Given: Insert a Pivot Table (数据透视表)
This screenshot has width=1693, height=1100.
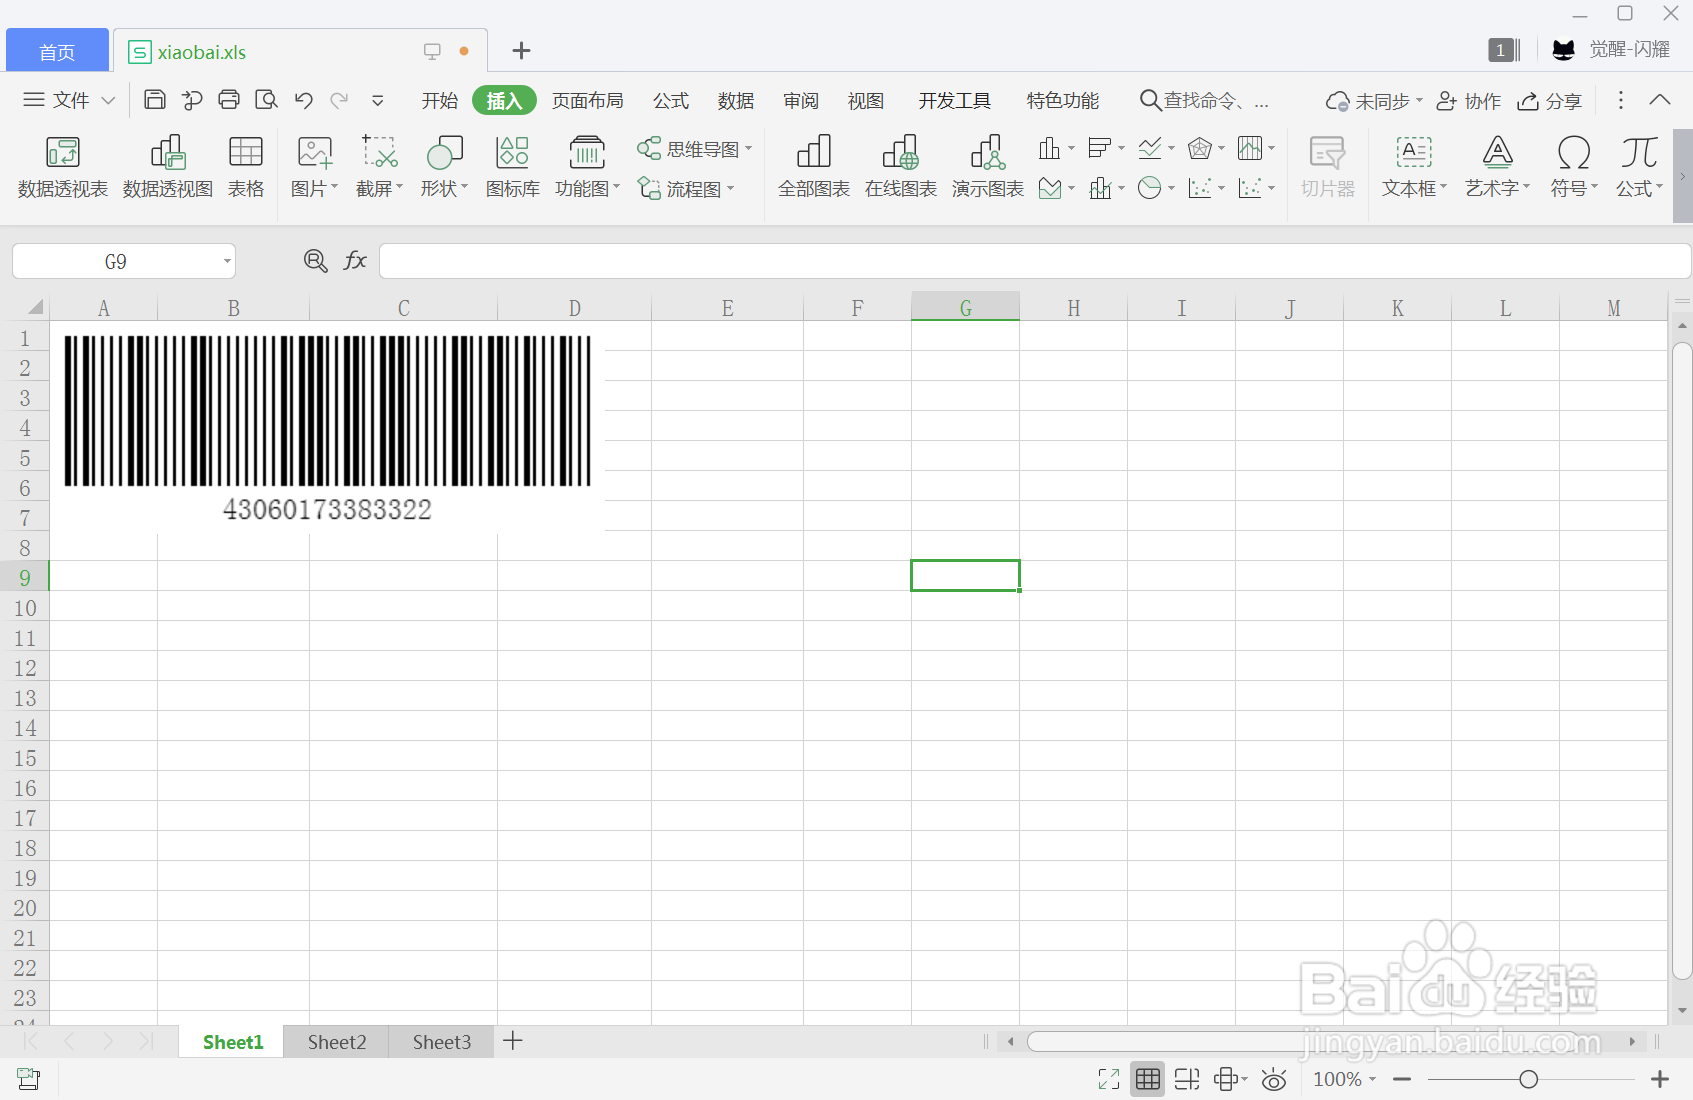Looking at the screenshot, I should (62, 167).
